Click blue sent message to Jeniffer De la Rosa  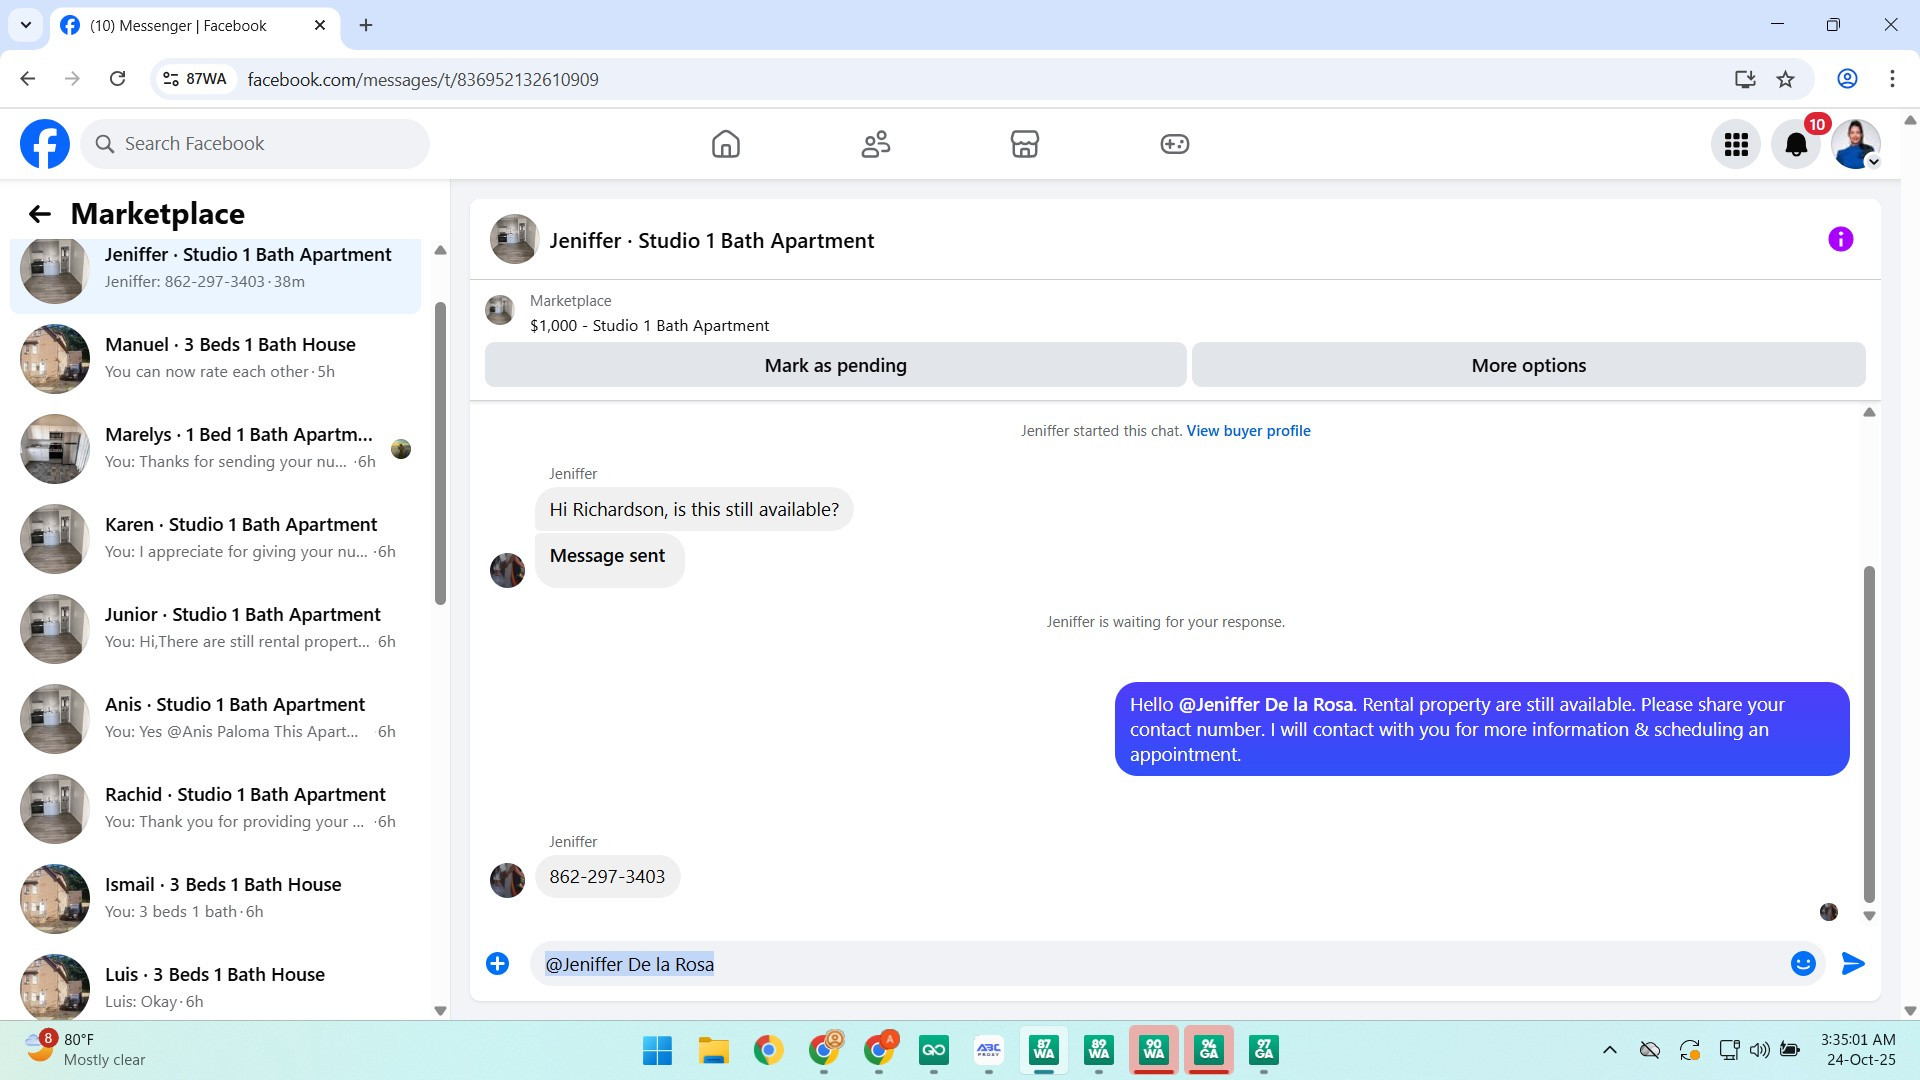pos(1481,729)
